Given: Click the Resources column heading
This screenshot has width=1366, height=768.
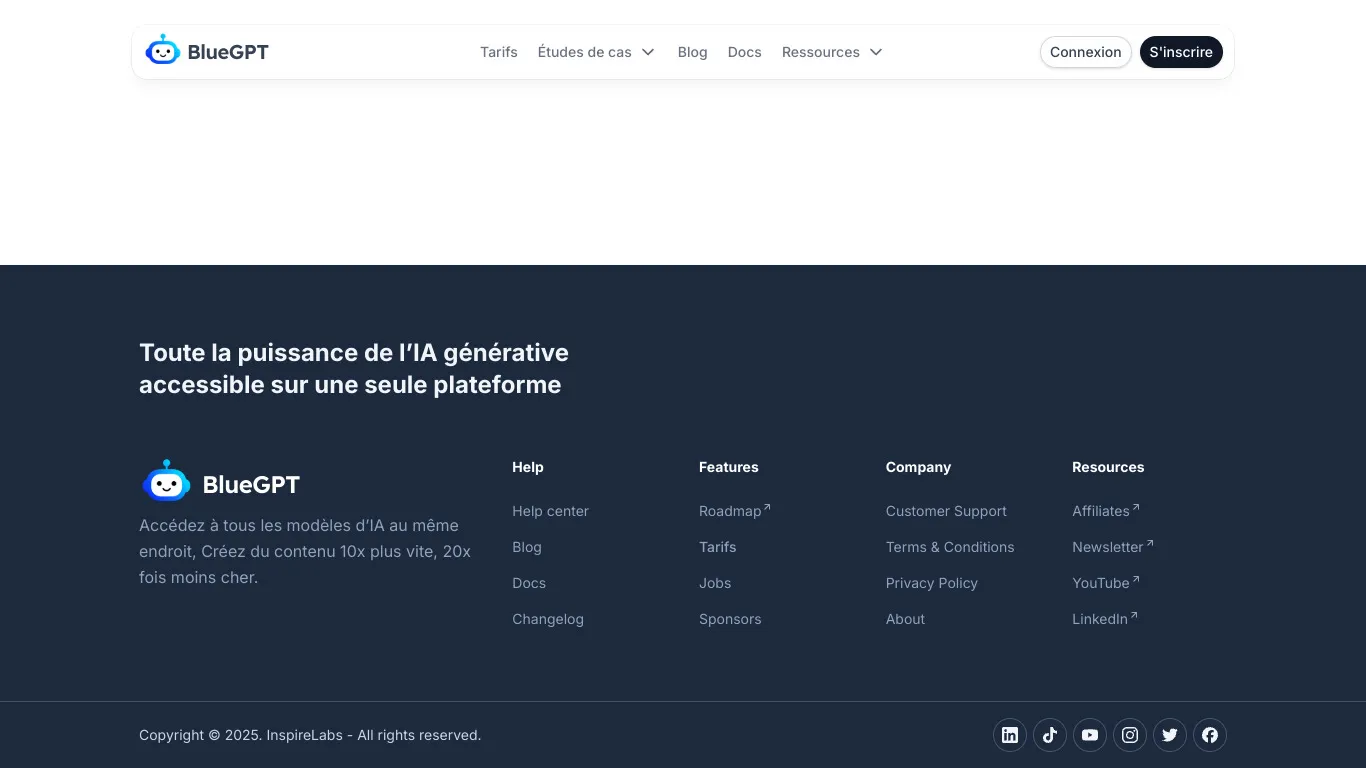Looking at the screenshot, I should click(1108, 467).
